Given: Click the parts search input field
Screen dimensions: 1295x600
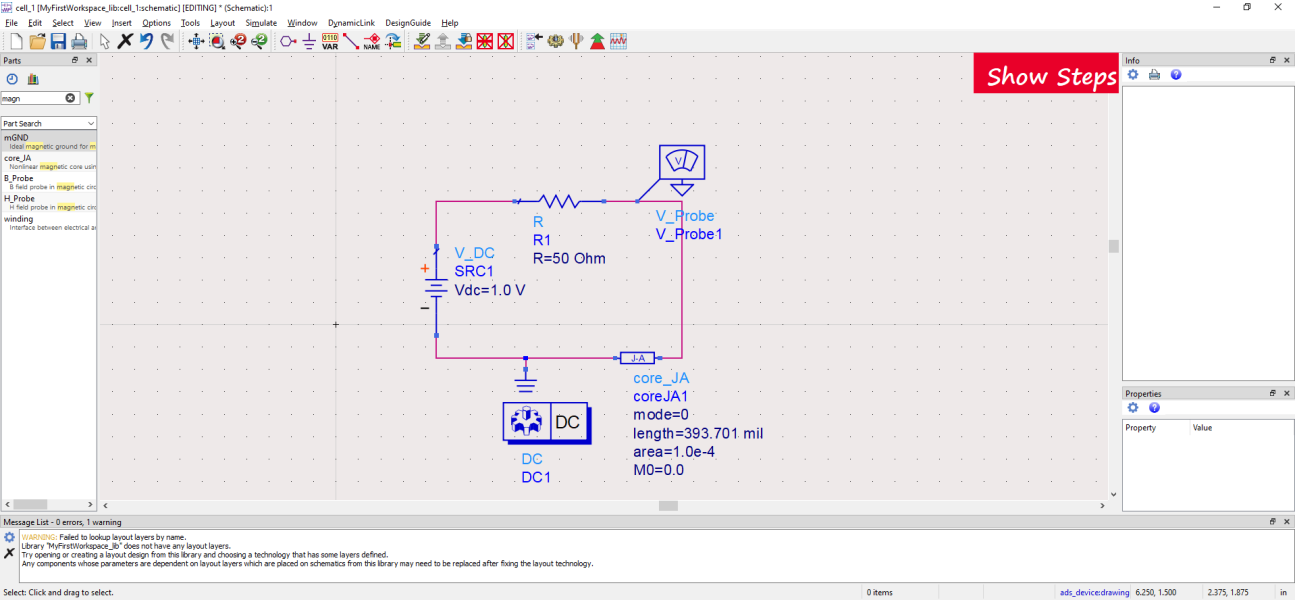Looking at the screenshot, I should (x=39, y=98).
